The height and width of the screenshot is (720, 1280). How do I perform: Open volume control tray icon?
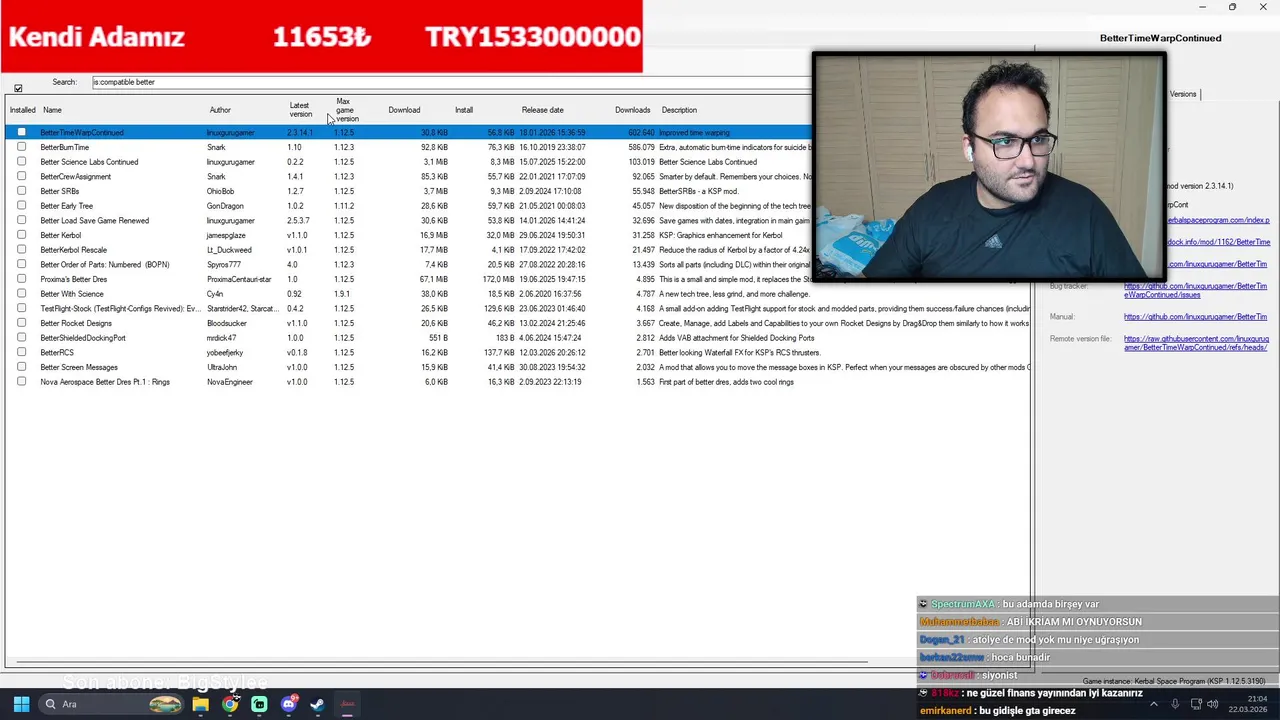(x=1214, y=704)
